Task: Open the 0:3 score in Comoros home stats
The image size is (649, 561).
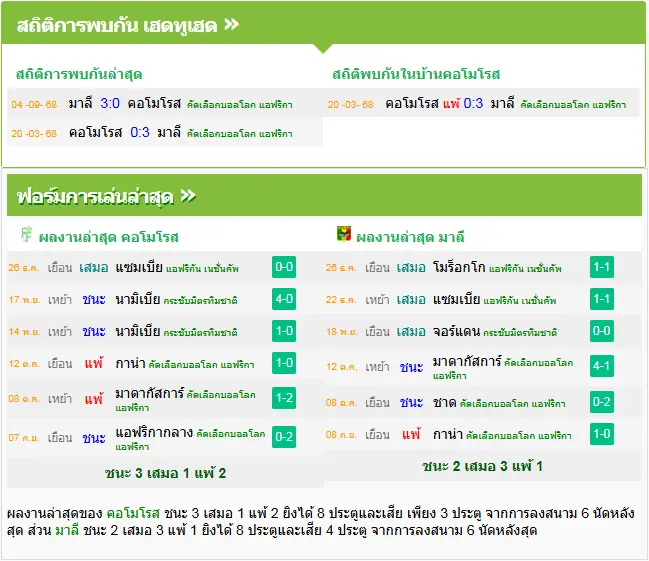Action: click(473, 103)
